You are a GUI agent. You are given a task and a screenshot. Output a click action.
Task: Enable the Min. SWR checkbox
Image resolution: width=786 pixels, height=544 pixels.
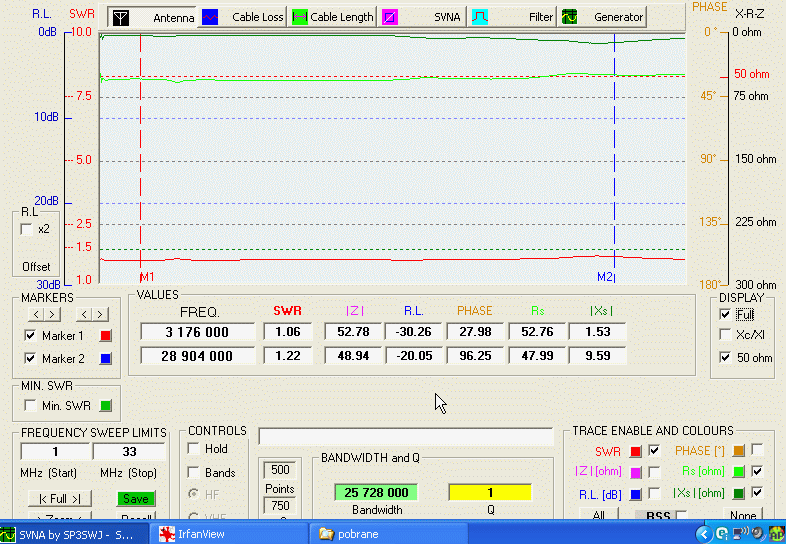[28, 405]
